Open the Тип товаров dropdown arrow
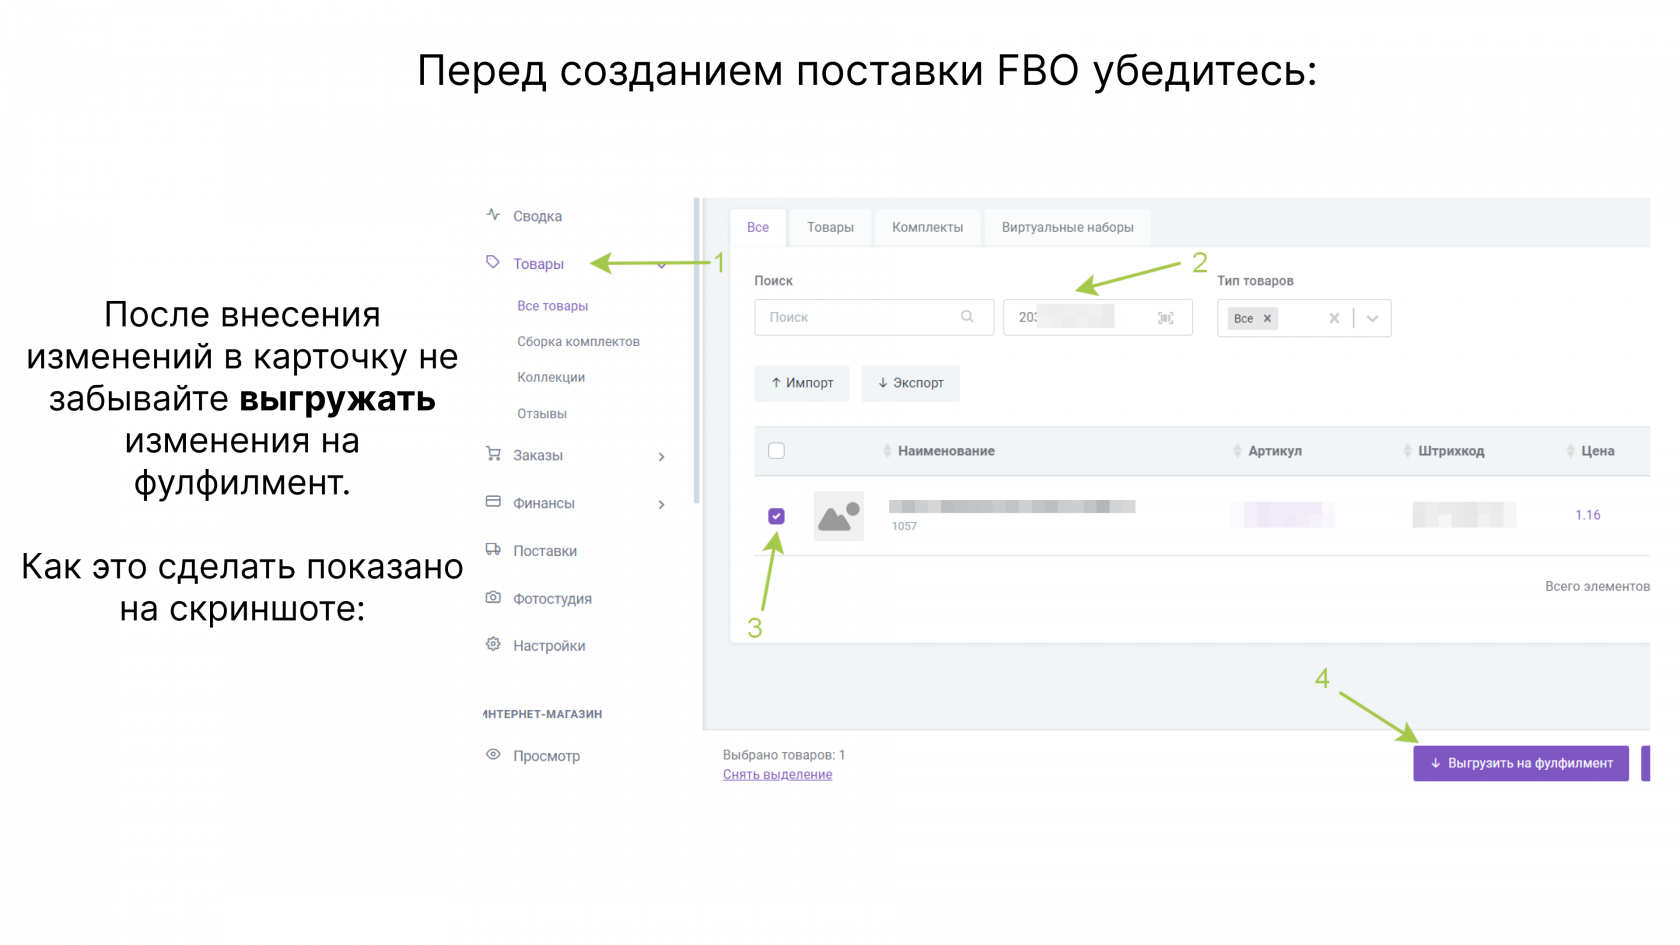 (x=1372, y=319)
